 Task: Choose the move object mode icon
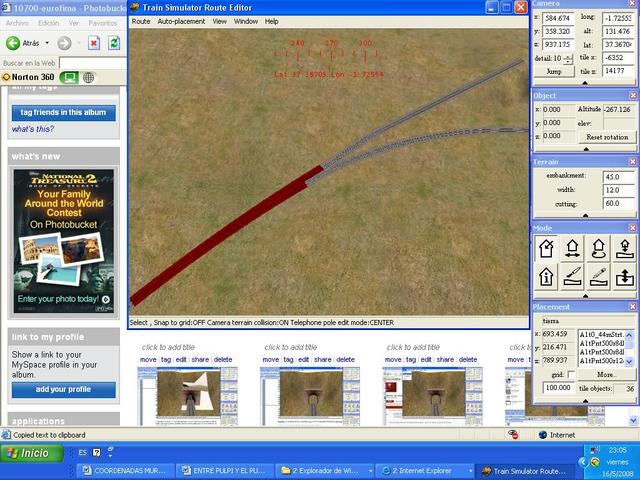pos(573,249)
